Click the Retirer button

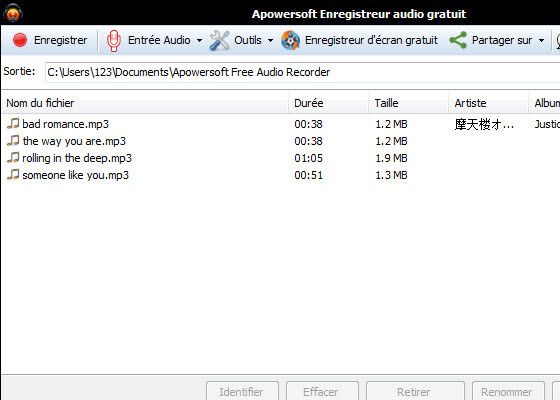point(415,391)
